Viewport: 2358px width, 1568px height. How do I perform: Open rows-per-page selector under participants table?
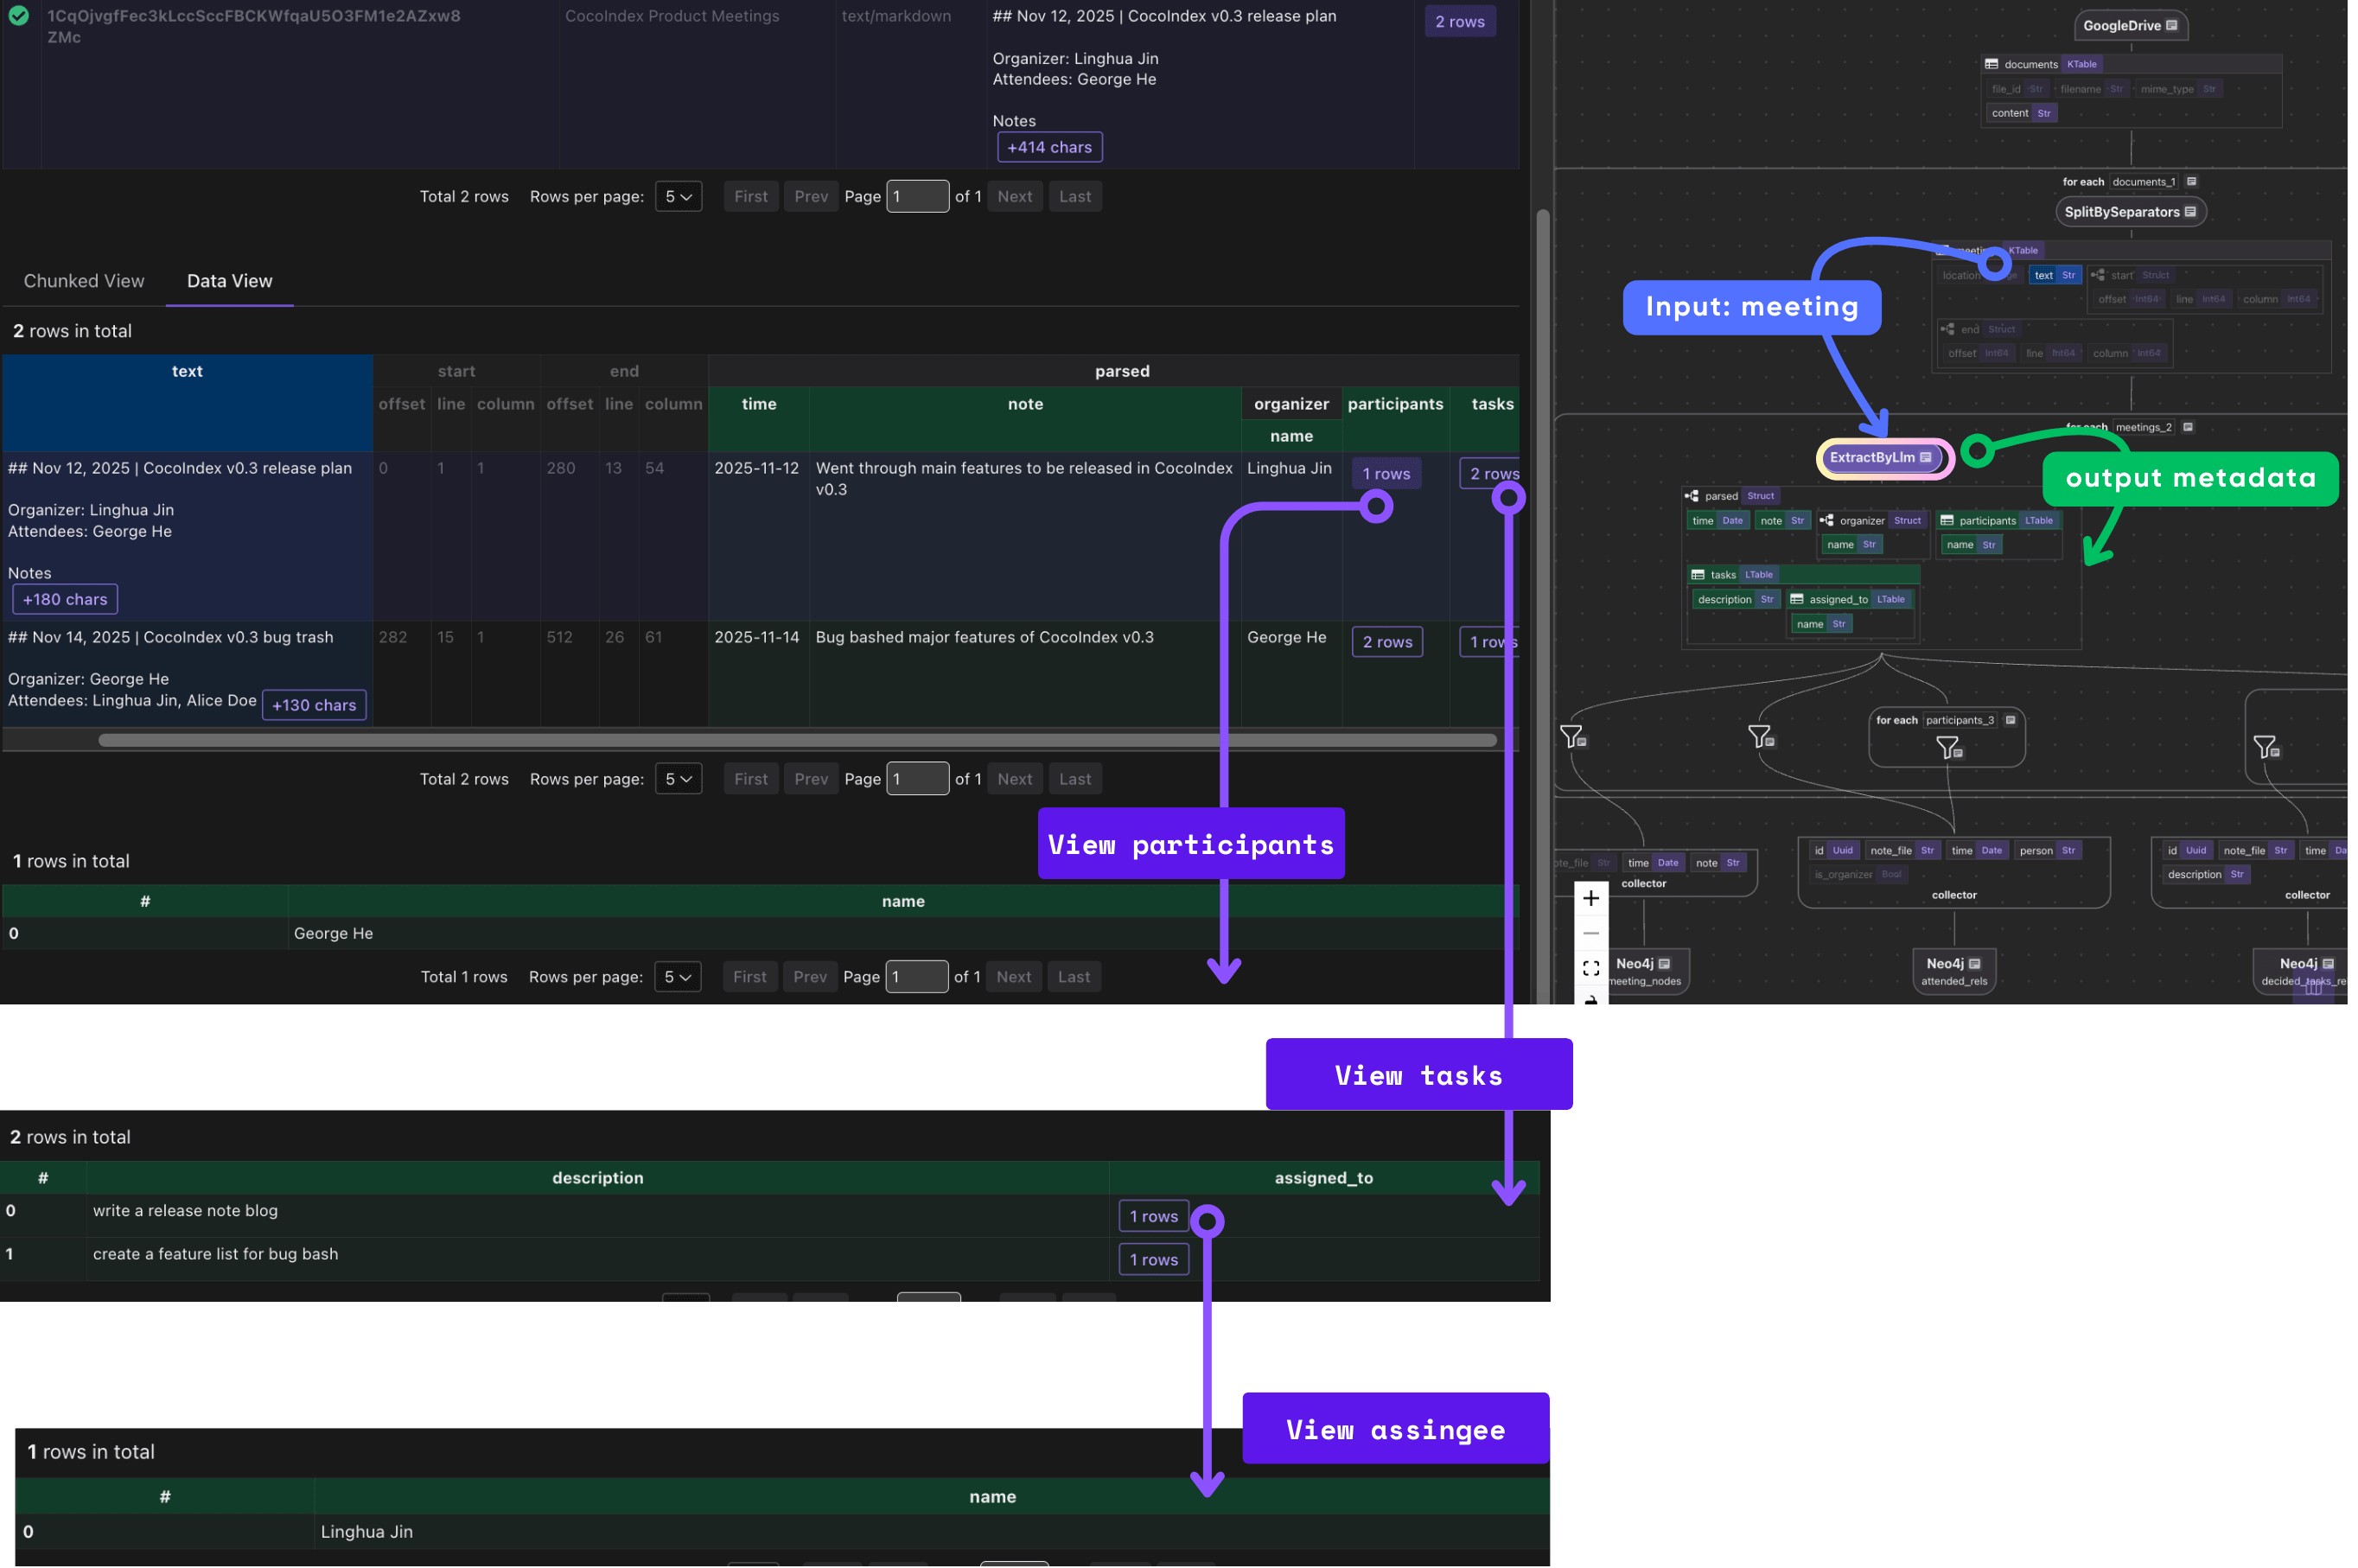[678, 976]
